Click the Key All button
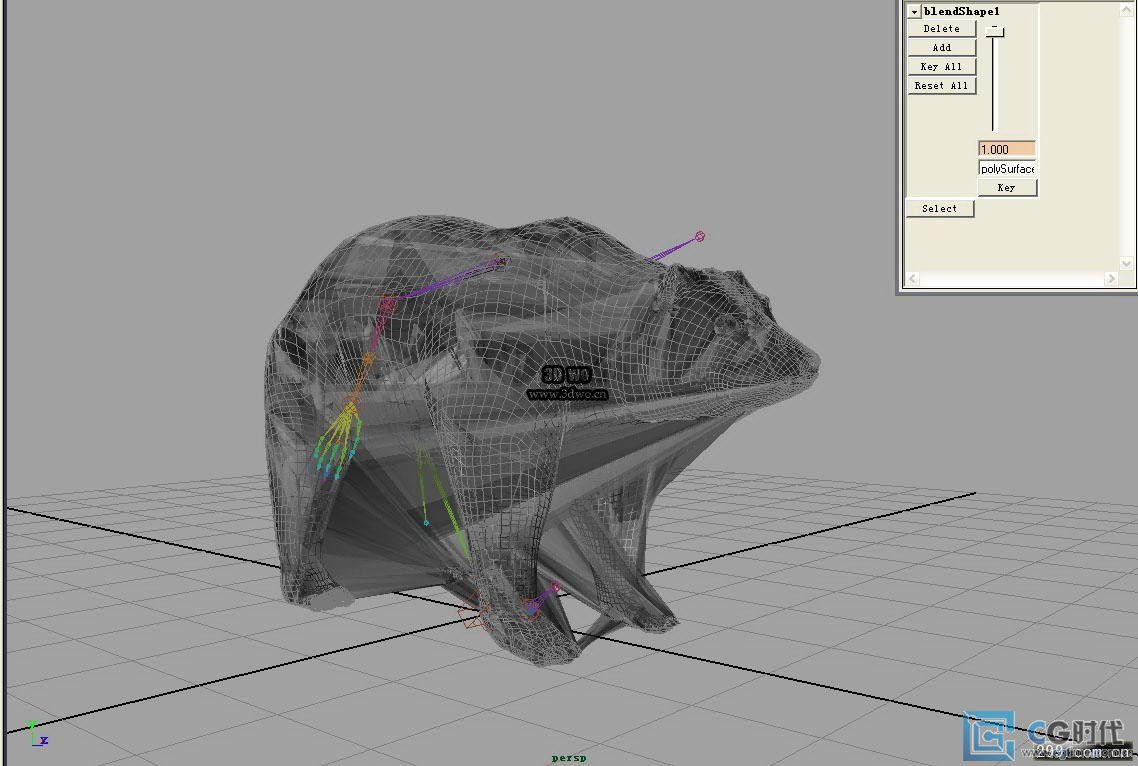1138x766 pixels. coord(941,66)
